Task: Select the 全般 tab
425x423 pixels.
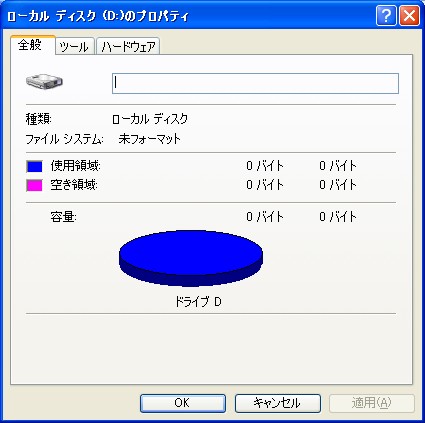Action: [x=32, y=45]
